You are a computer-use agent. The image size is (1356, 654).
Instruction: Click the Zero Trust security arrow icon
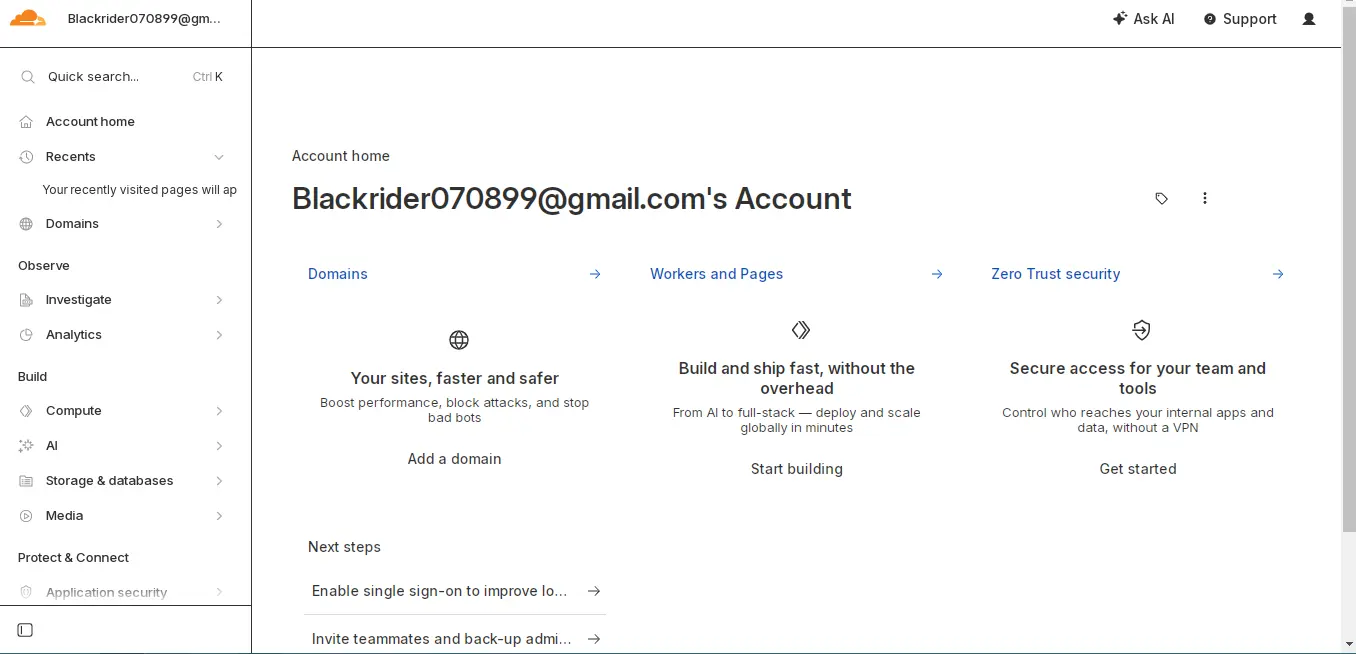[x=1278, y=274]
